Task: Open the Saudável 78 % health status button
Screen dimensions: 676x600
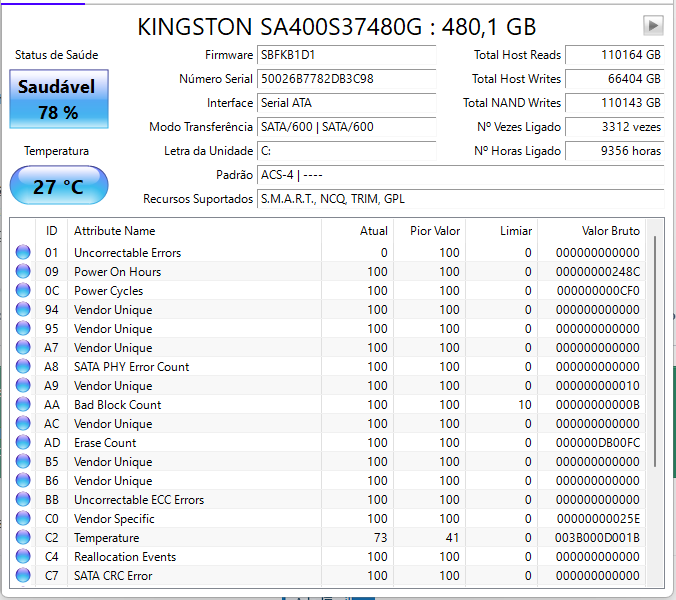Action: (x=59, y=99)
